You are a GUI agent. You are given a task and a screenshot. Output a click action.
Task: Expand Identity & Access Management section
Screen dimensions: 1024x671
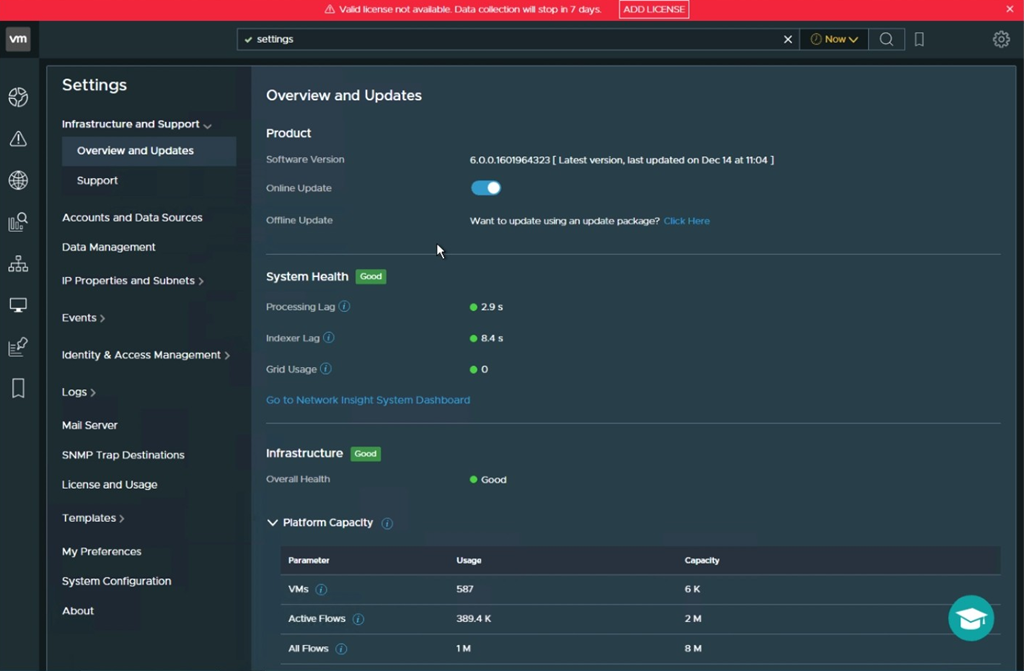[145, 355]
